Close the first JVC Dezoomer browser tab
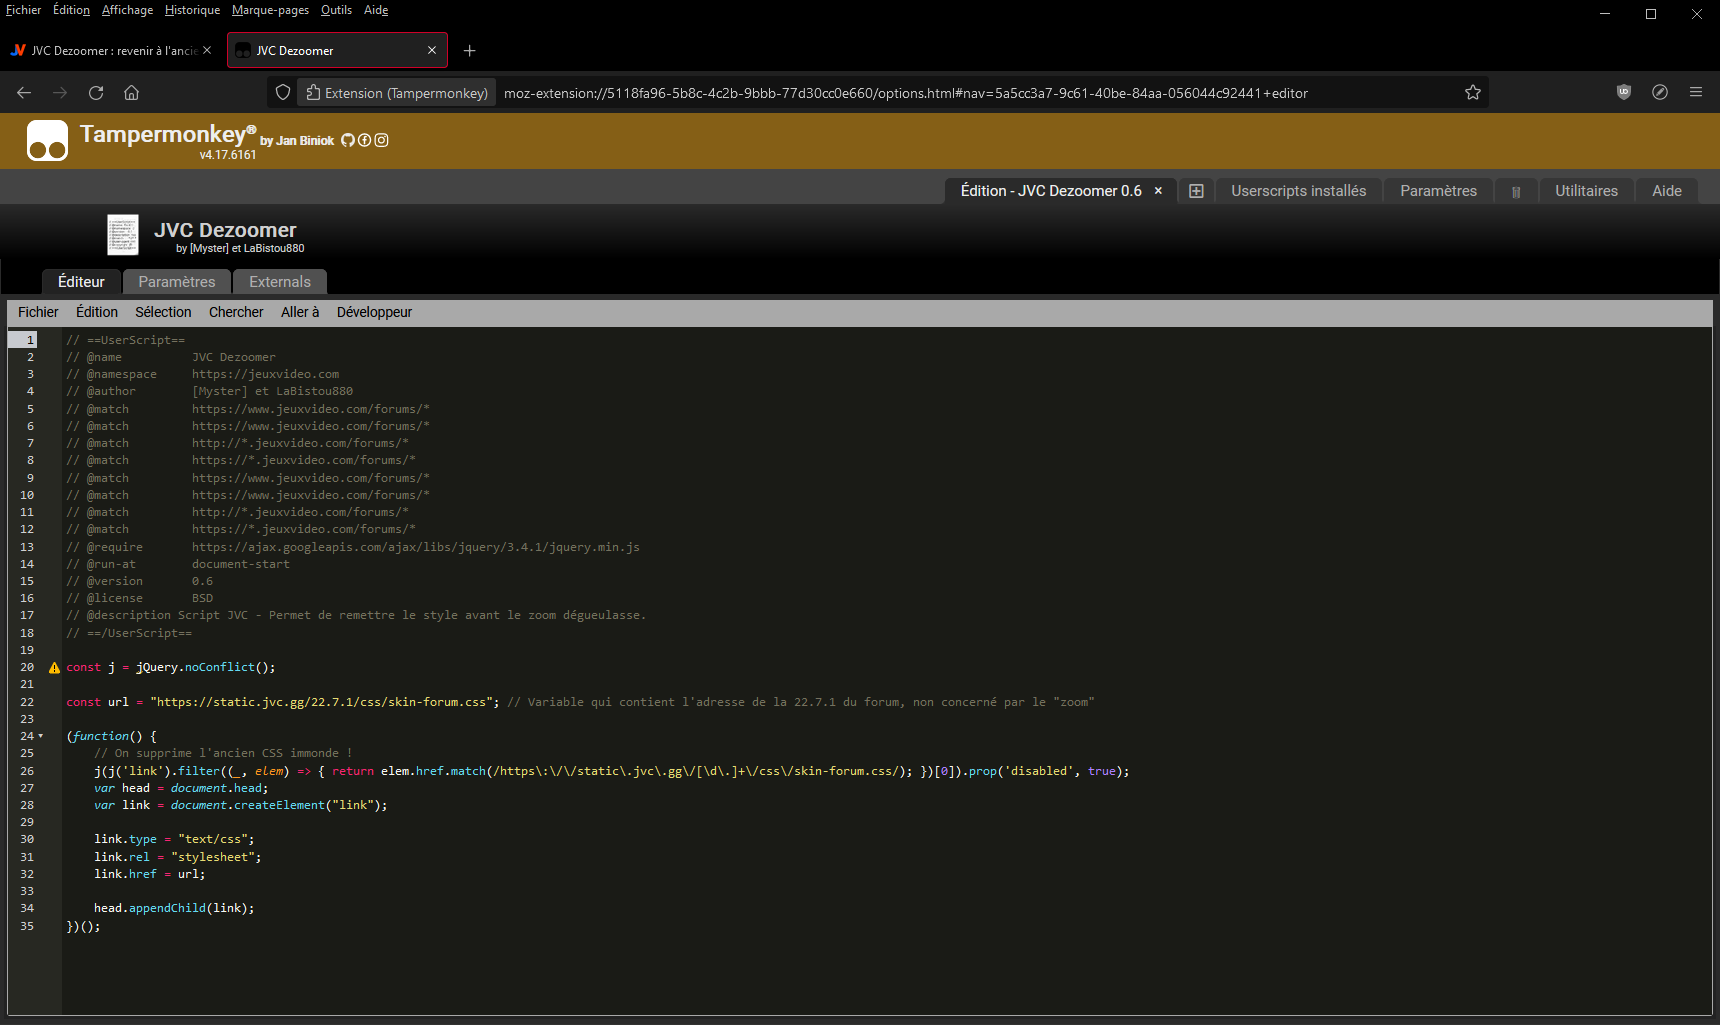The width and height of the screenshot is (1720, 1025). 207,50
